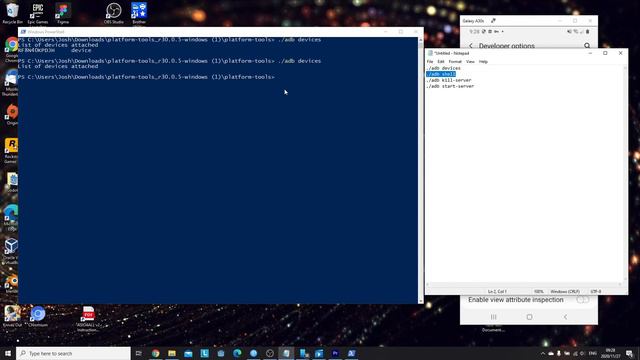Open Notepad View menu
640x360 pixels.
tap(470, 62)
